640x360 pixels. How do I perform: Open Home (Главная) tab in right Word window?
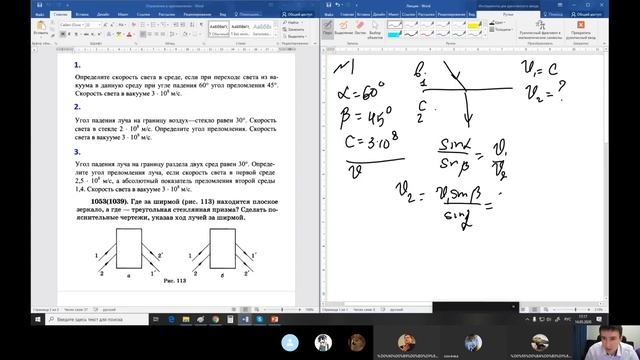[347, 14]
